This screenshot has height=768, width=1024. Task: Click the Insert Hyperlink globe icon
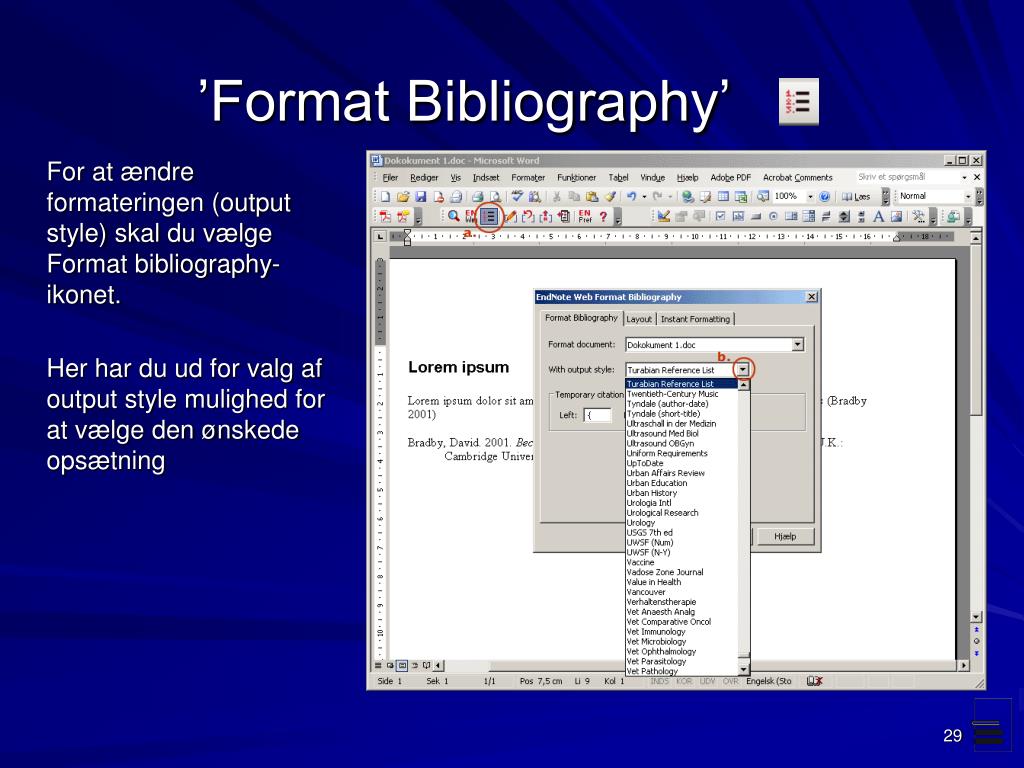coord(688,196)
